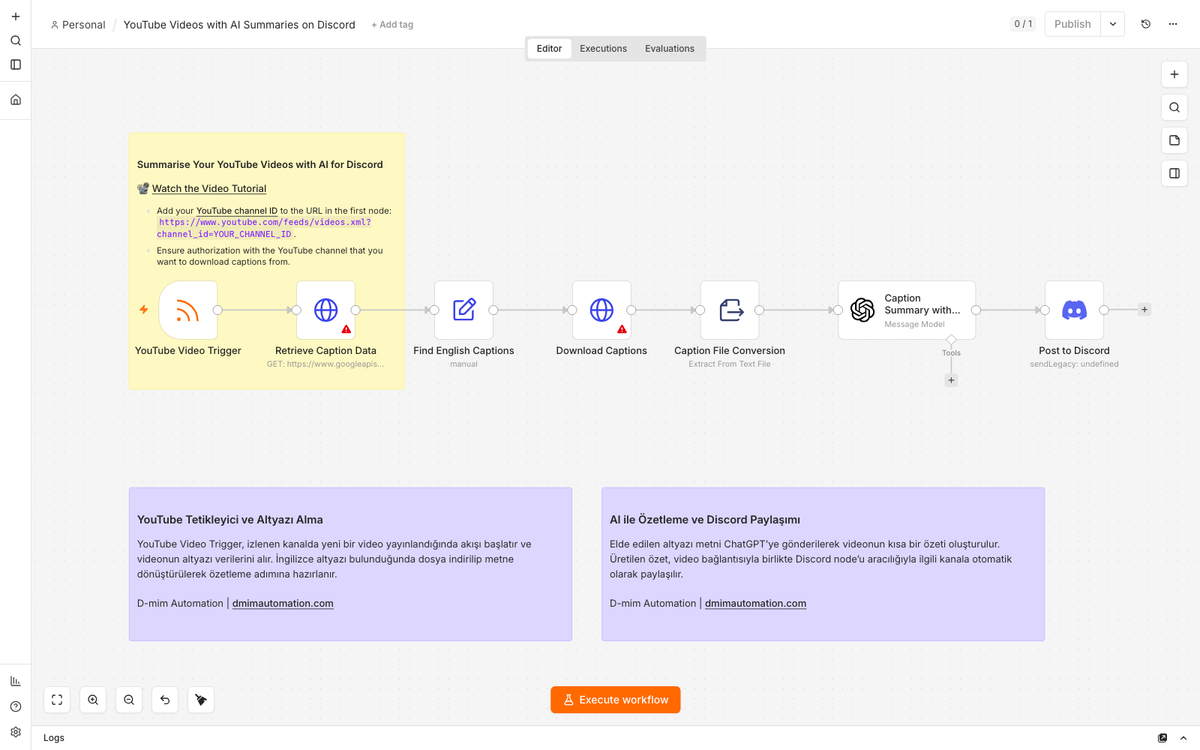The width and height of the screenshot is (1200, 750).
Task: Open dmimautomation.com link in left purple note
Action: tap(283, 603)
